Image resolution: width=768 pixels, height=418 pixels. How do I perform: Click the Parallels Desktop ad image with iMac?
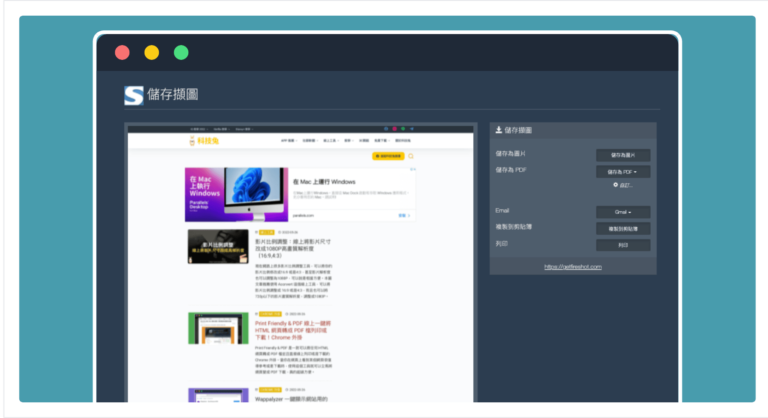tap(236, 195)
